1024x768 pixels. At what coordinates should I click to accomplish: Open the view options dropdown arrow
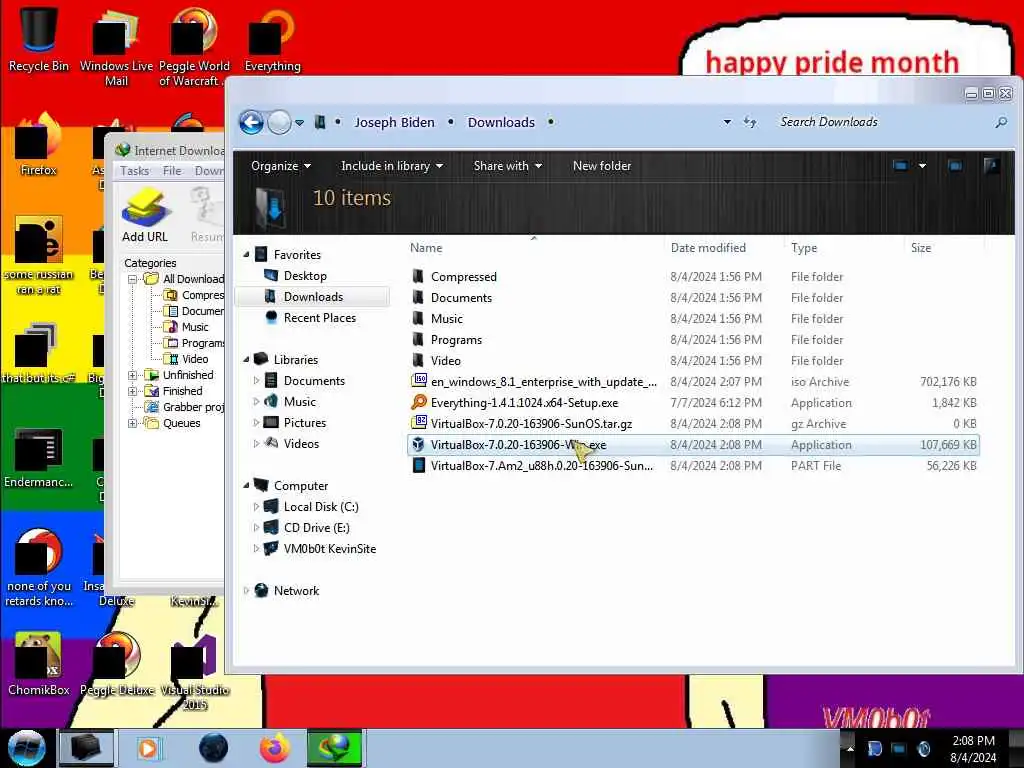(x=922, y=166)
